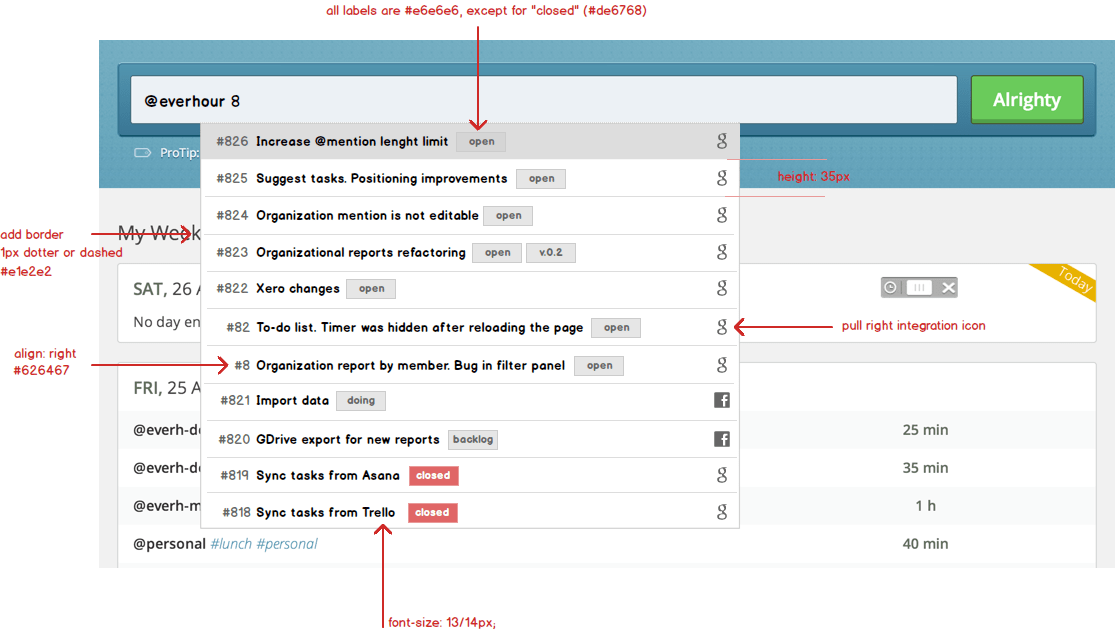The image size is (1115, 633).
Task: Choose 'Organization mention is not editable' suggestion
Action: pos(368,215)
